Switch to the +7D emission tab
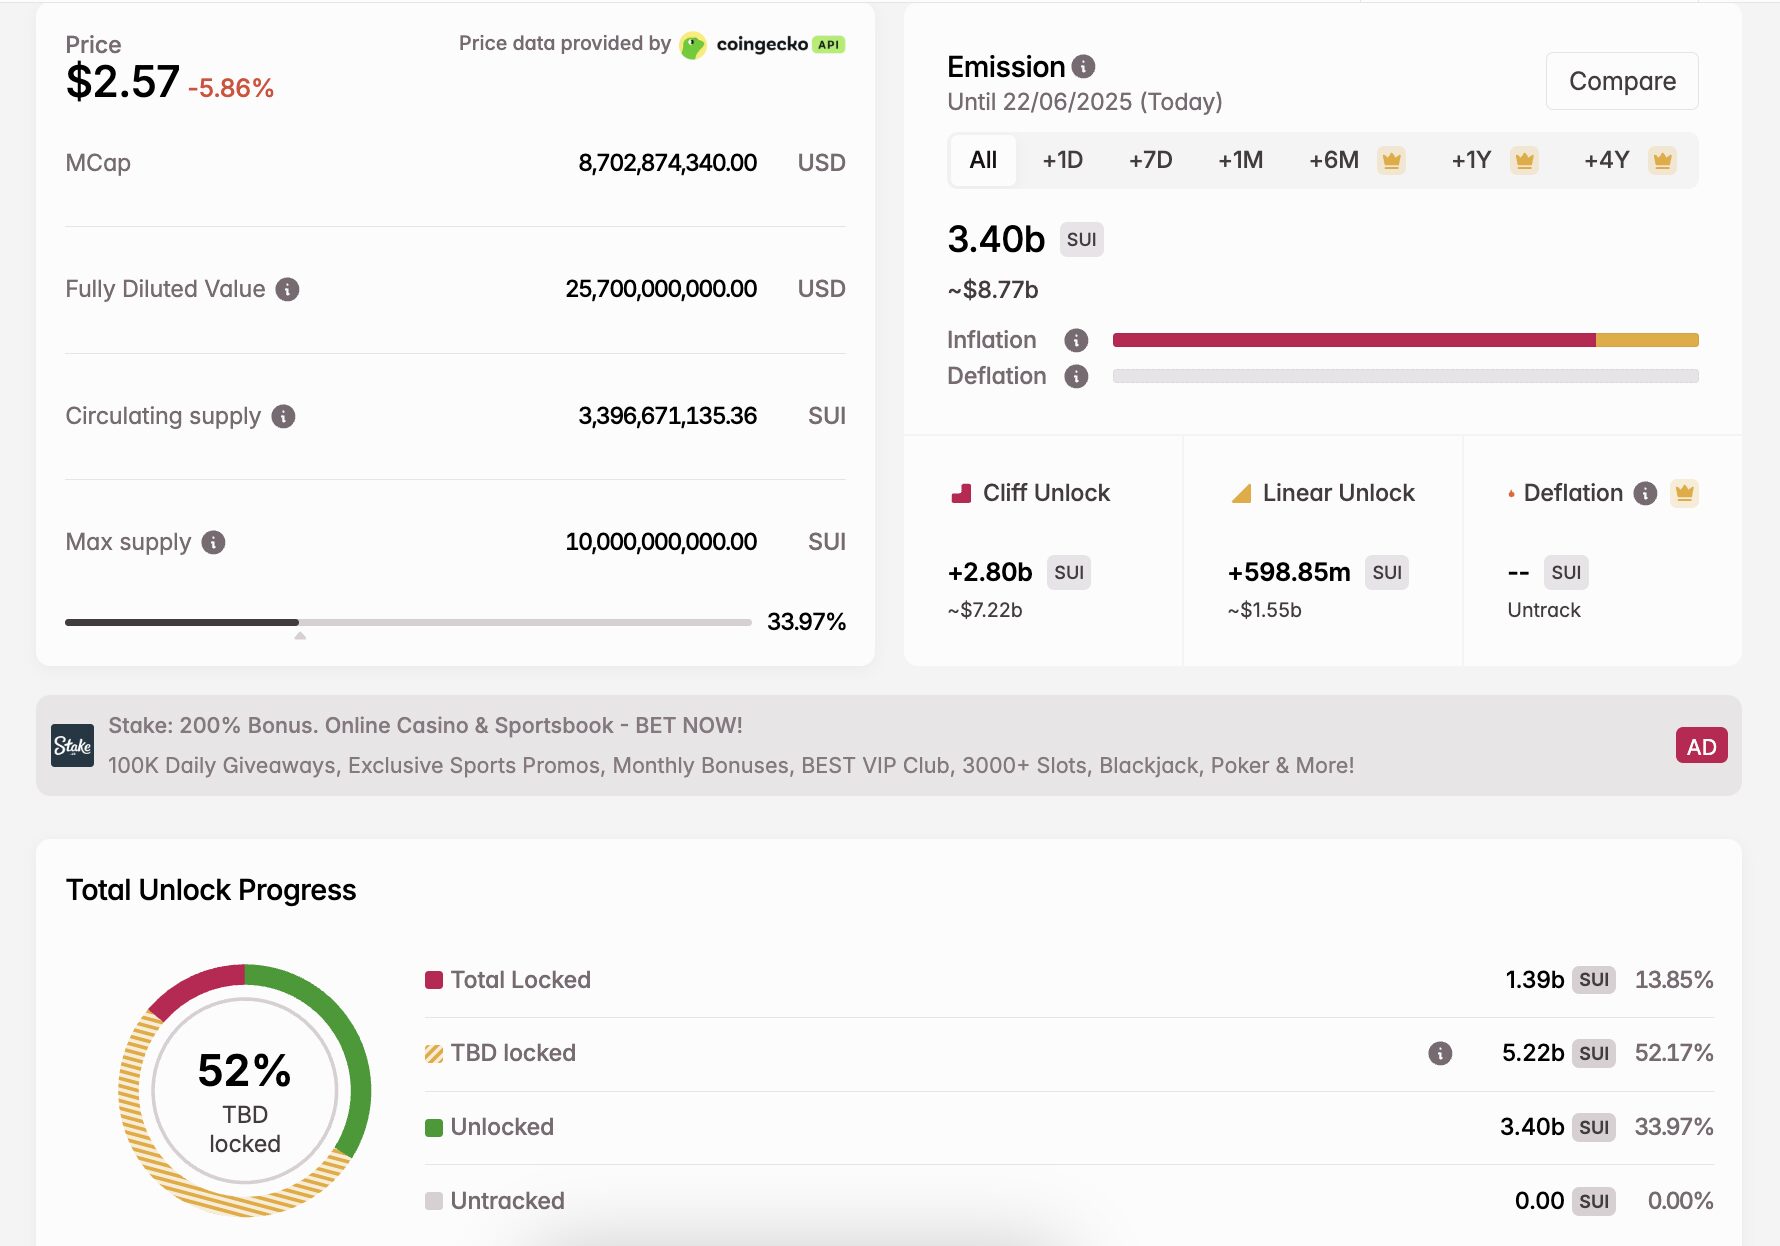The width and height of the screenshot is (1780, 1246). [x=1149, y=159]
